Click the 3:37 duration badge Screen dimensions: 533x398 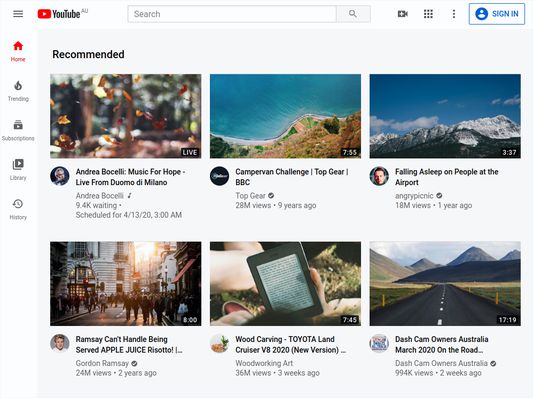pyautogui.click(x=509, y=152)
